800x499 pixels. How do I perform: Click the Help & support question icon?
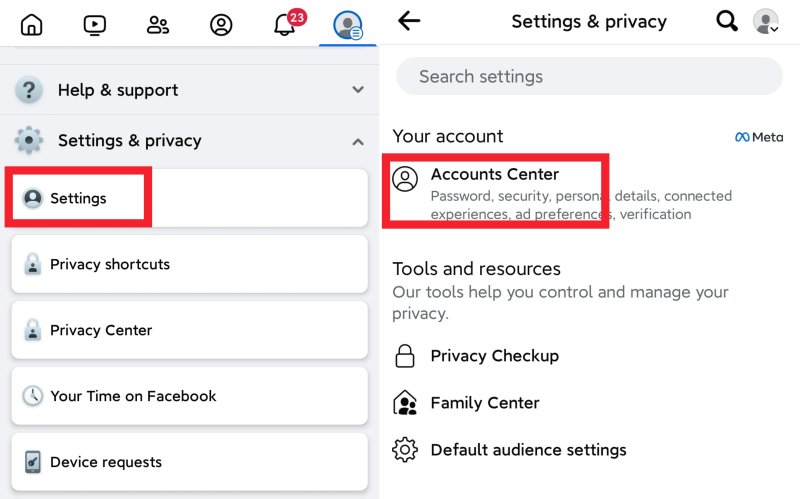(29, 90)
